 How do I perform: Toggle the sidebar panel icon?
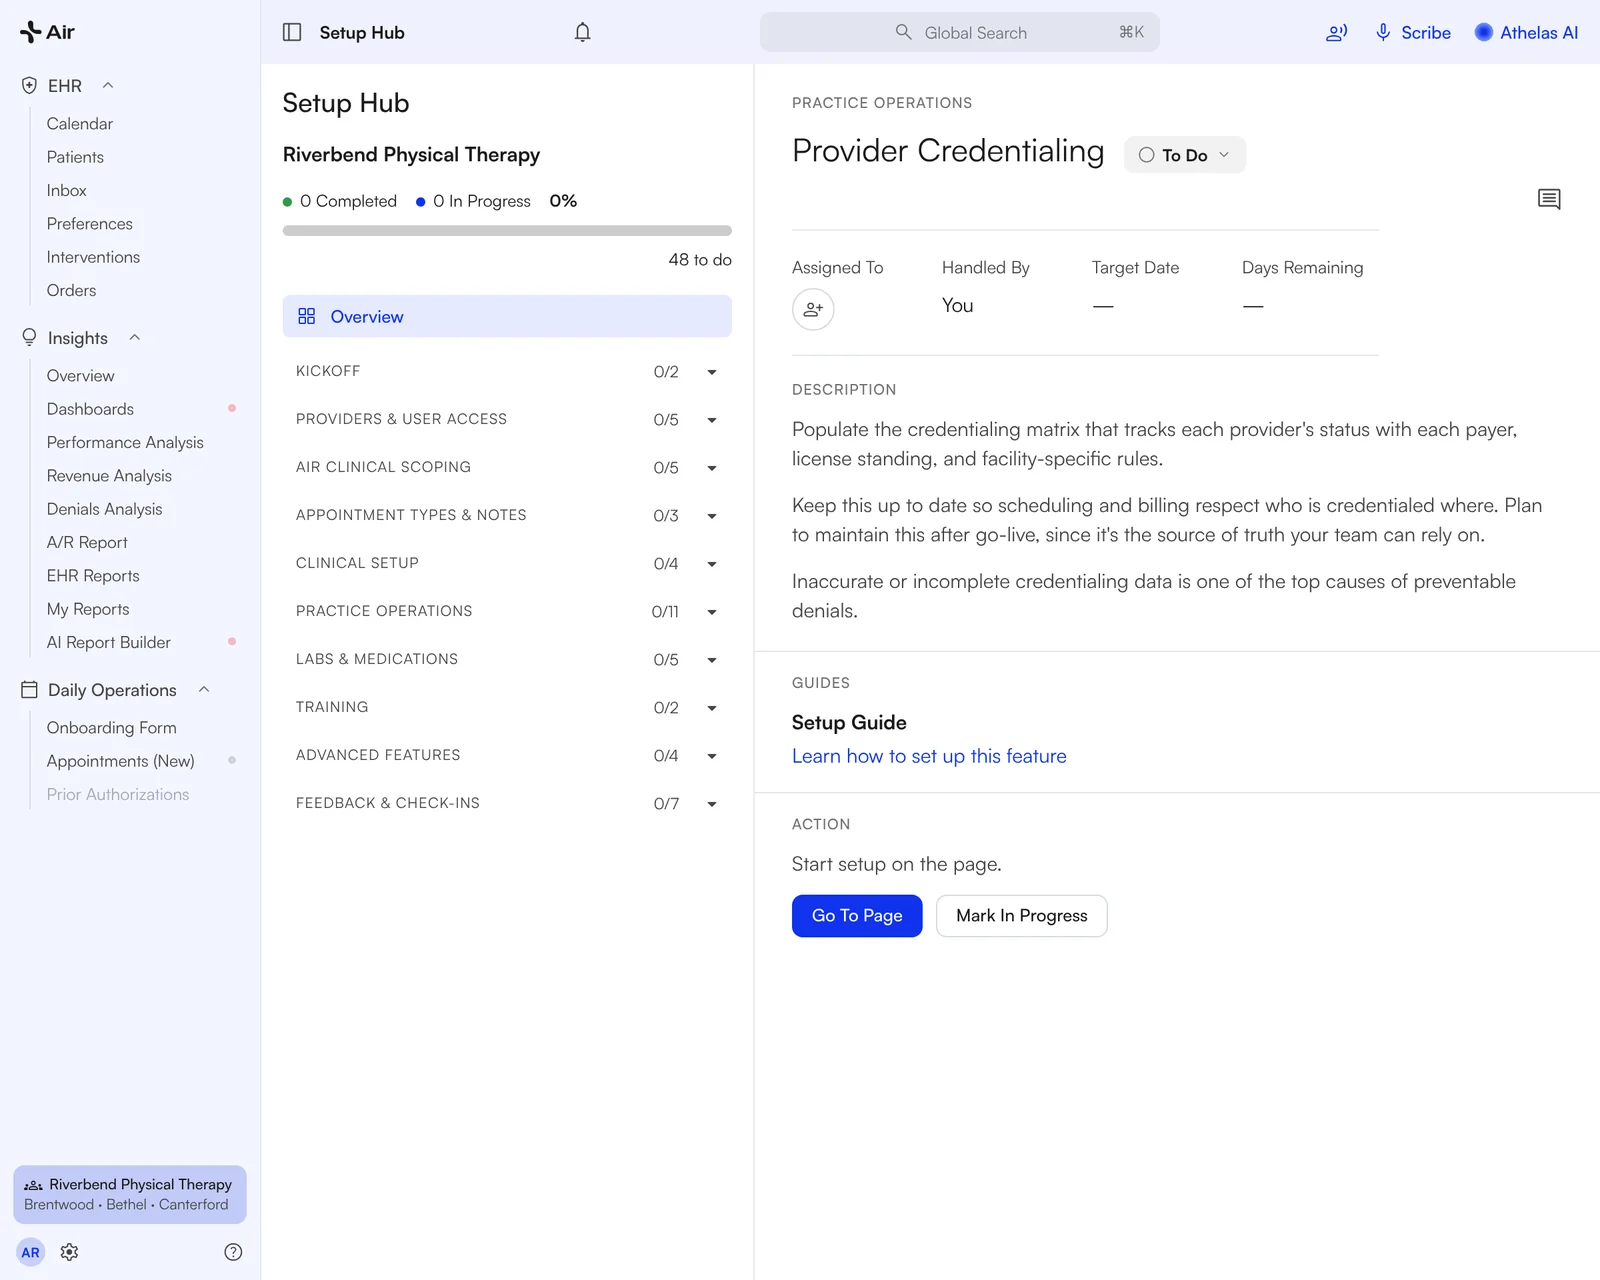point(292,32)
